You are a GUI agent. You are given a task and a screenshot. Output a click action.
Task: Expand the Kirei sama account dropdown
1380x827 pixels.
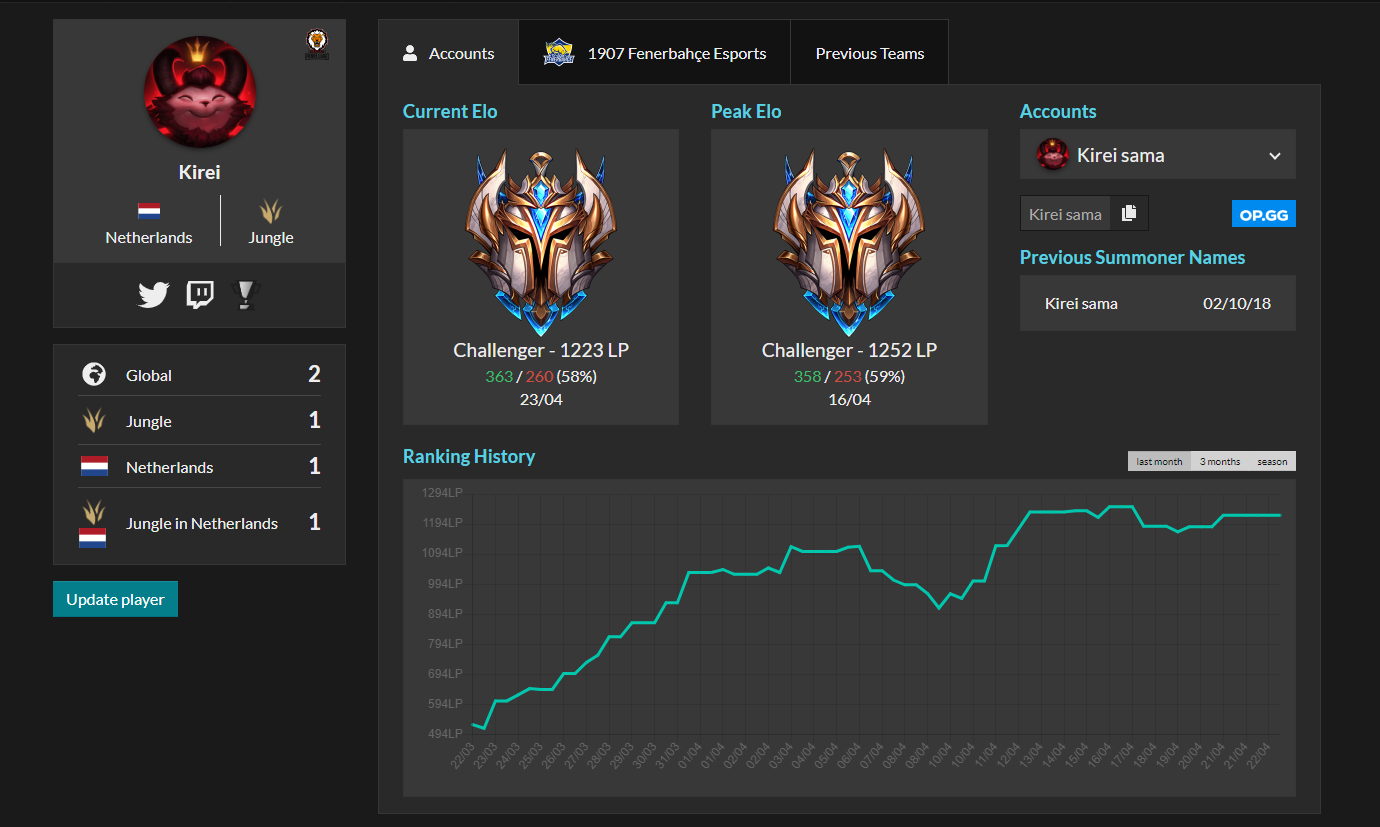pos(1158,155)
